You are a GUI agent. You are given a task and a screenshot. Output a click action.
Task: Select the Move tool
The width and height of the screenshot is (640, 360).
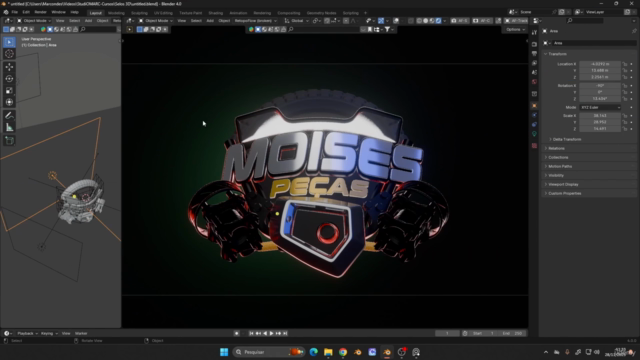[x=9, y=67]
